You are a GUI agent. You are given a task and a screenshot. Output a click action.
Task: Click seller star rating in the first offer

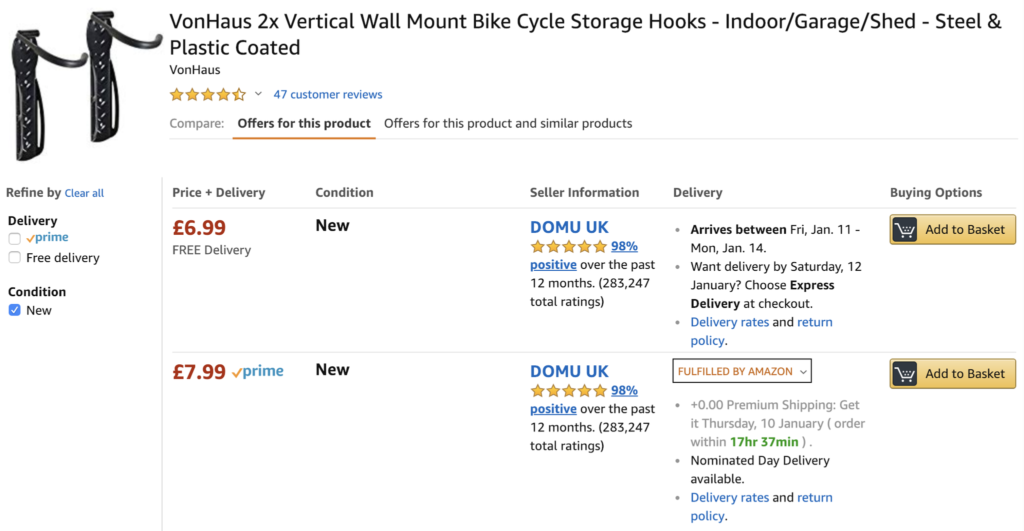coord(568,247)
